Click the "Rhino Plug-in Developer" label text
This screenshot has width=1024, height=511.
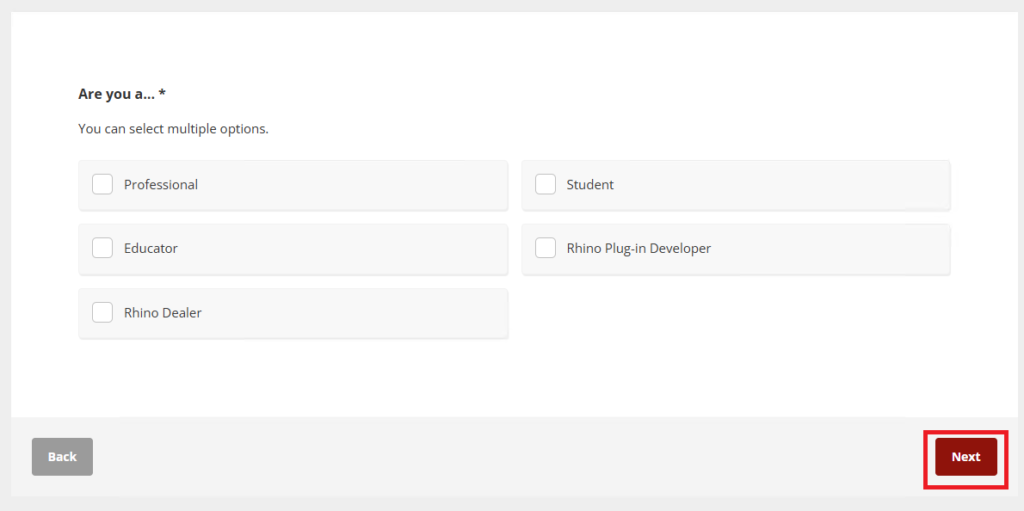pyautogui.click(x=638, y=249)
